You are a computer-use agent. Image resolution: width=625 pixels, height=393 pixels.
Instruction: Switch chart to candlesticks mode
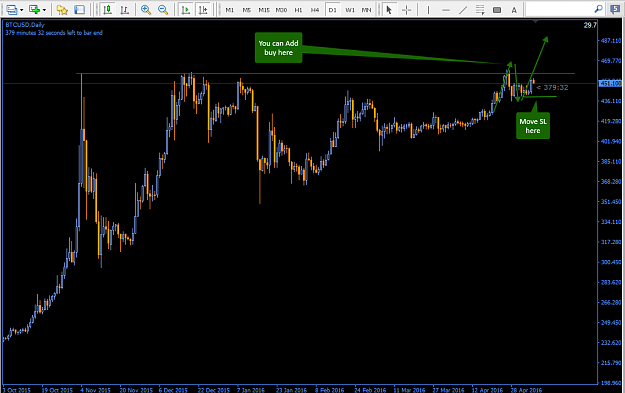107,10
